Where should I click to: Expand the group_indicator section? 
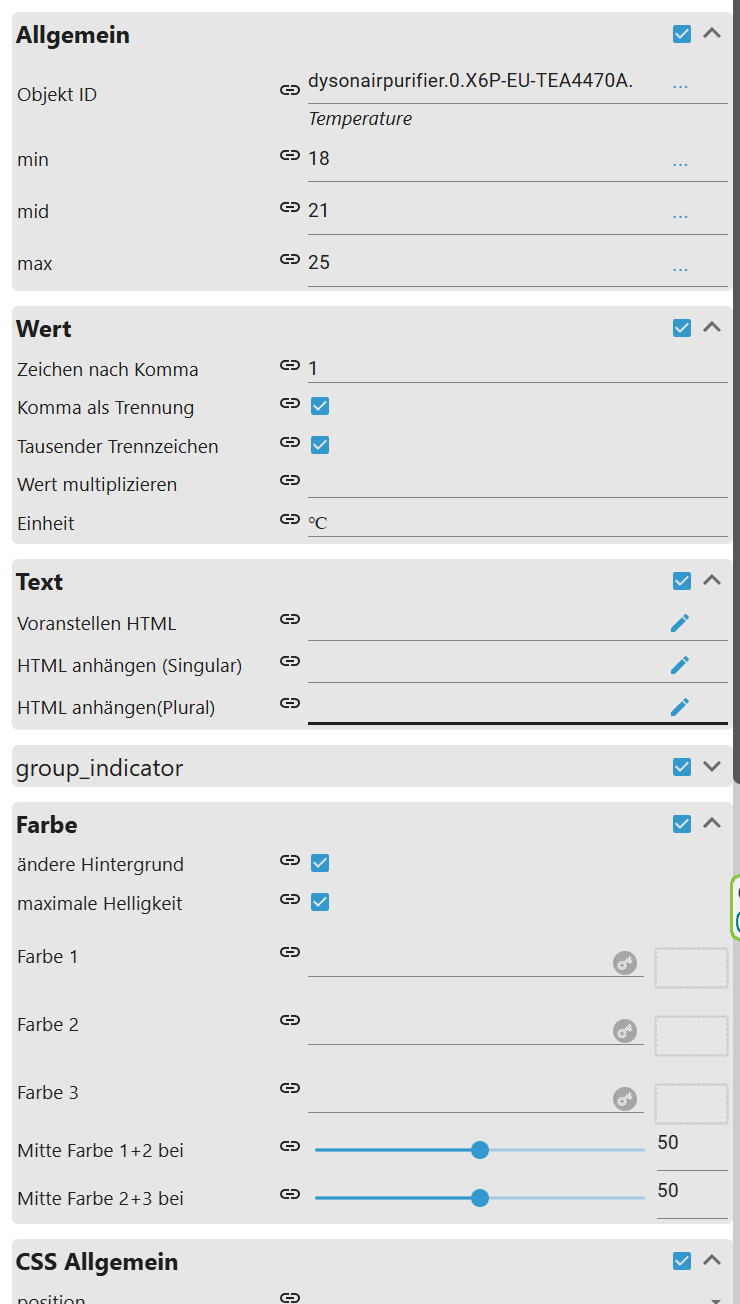712,767
